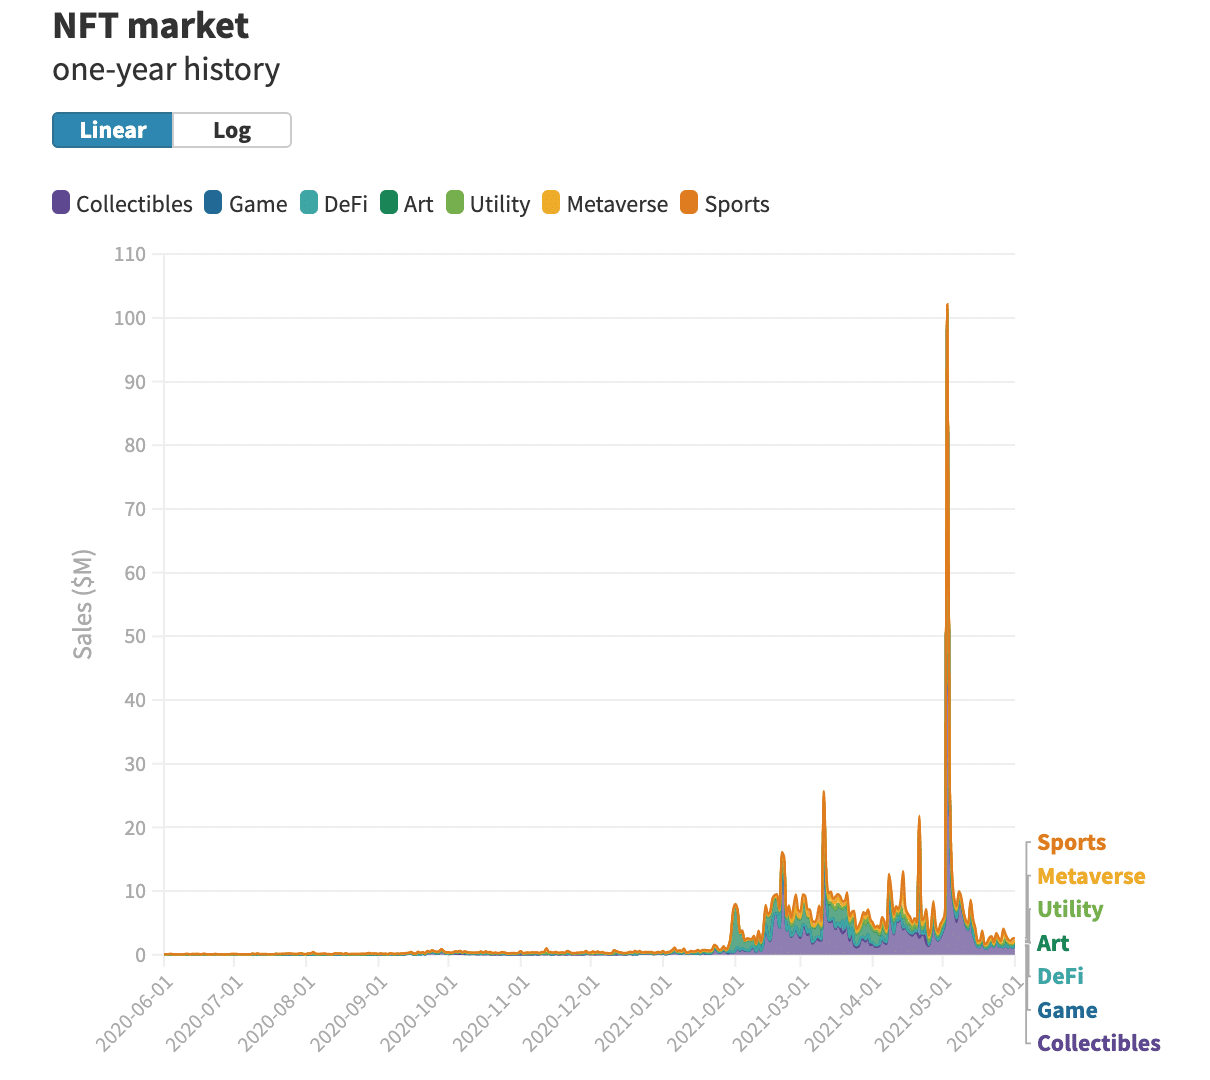Click the dark green Art legend swatch
The image size is (1210, 1080).
pos(389,203)
